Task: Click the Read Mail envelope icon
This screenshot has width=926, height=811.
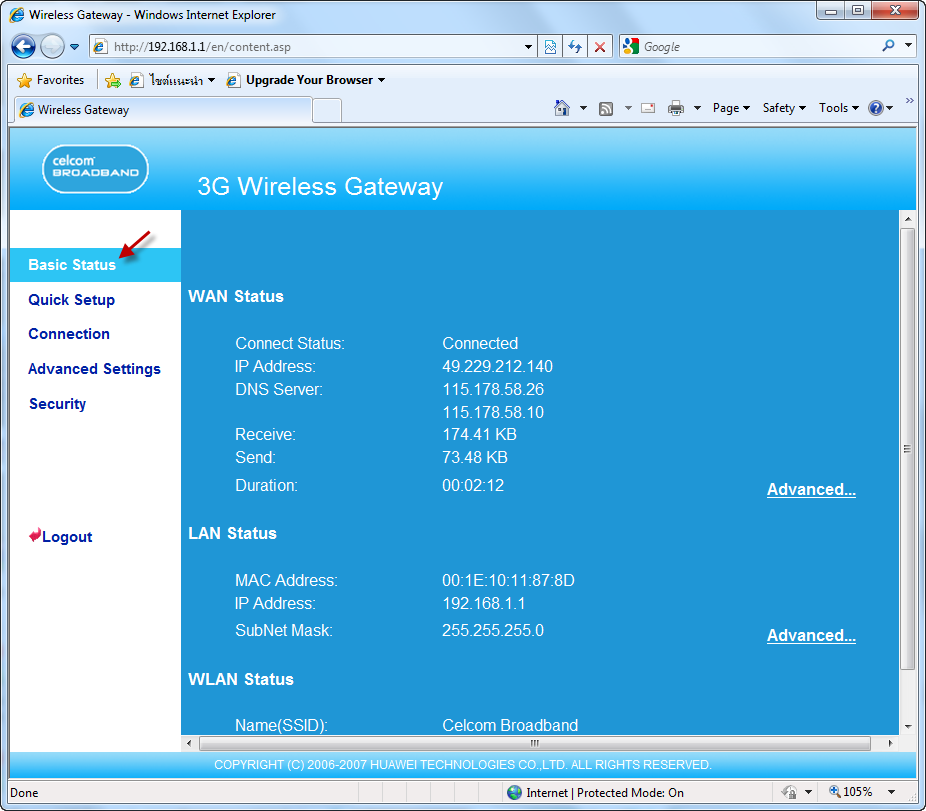Action: point(648,108)
